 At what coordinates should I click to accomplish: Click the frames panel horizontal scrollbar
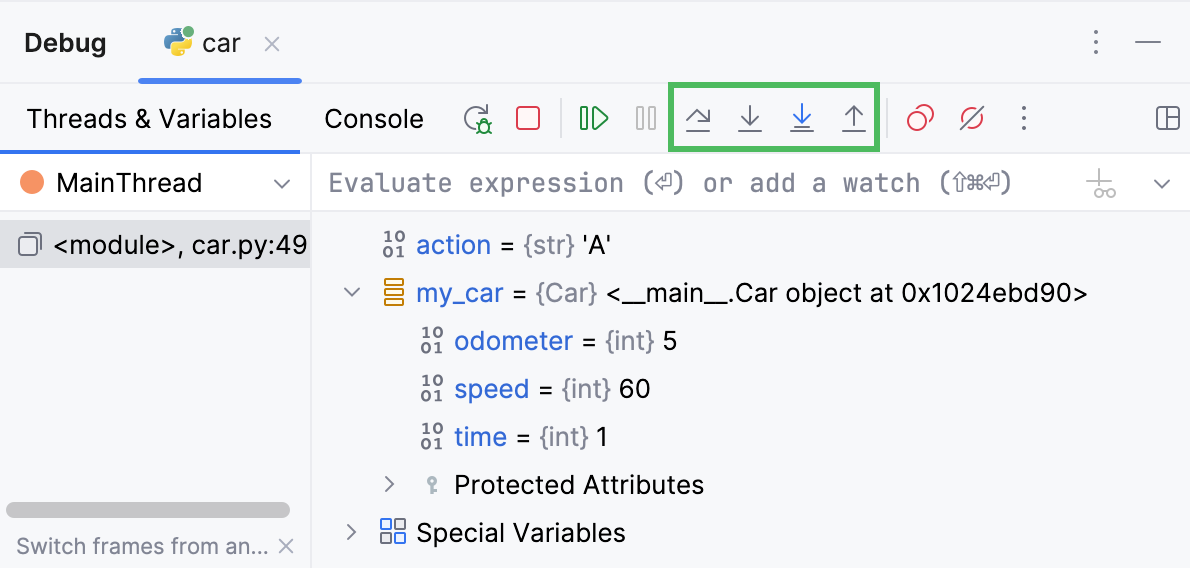(148, 510)
